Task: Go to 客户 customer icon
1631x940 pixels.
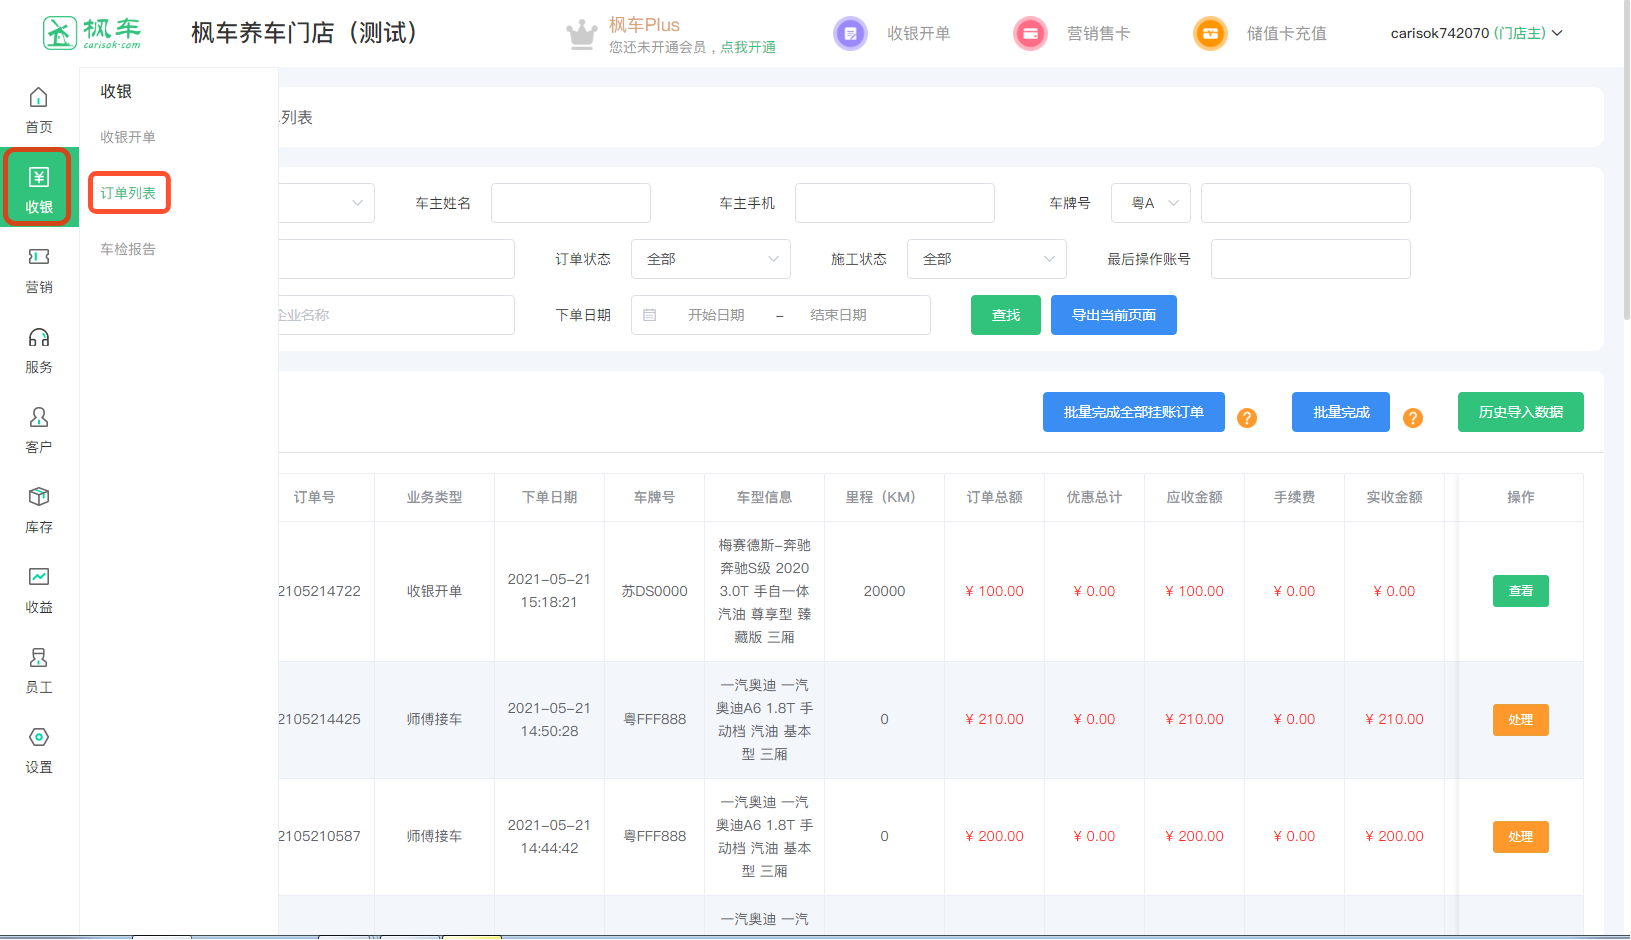Action: (x=38, y=419)
